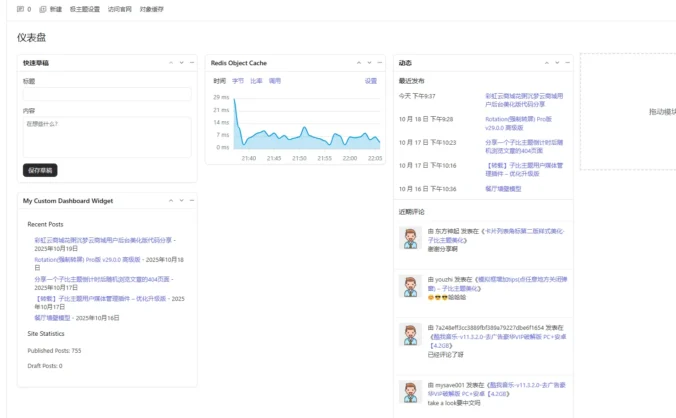Open post dated 10月16日 下午10:36 in 动态
Screen dimensions: 676x418
click(503, 189)
